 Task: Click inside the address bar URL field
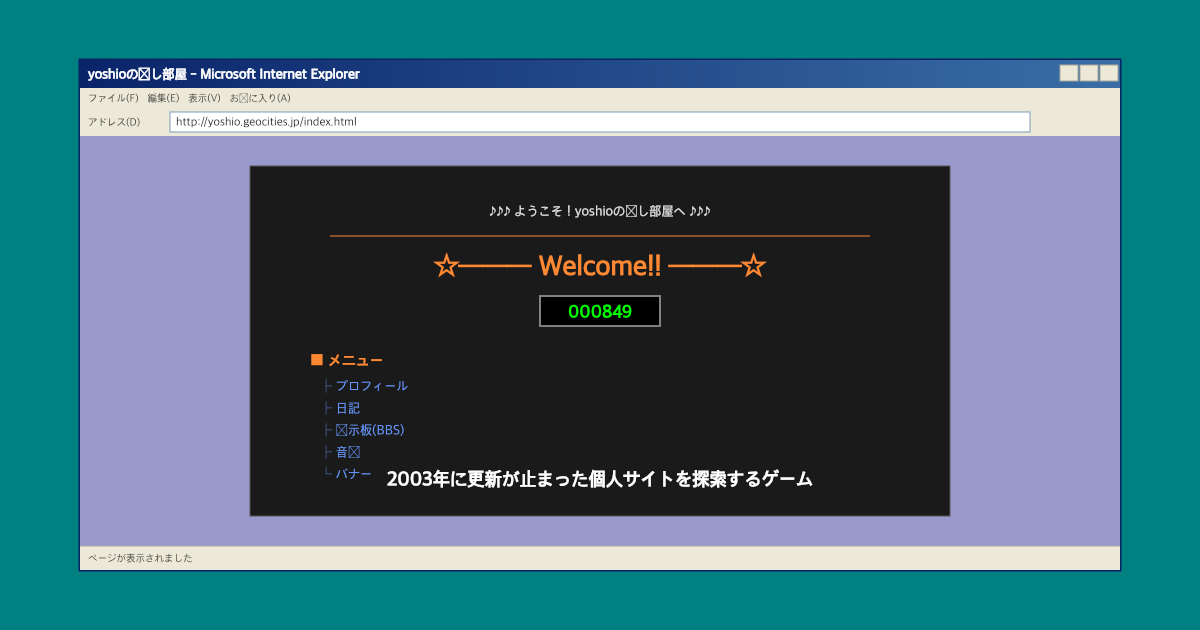tap(400, 121)
